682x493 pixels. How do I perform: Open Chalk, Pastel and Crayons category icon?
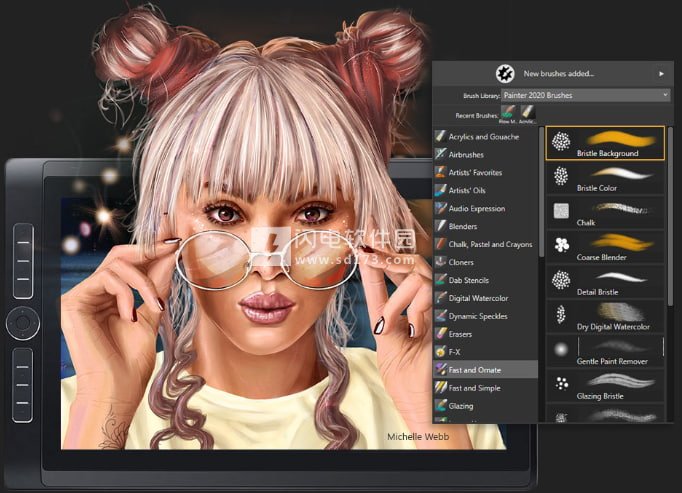[x=441, y=244]
